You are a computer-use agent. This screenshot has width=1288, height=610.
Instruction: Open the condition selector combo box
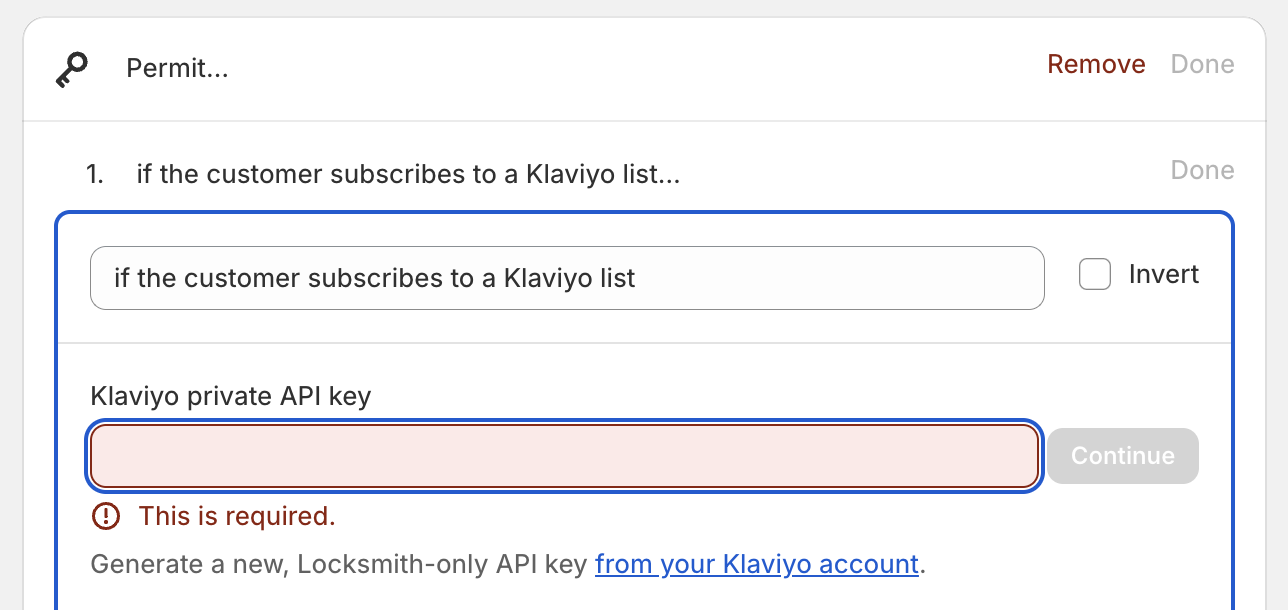tap(567, 278)
